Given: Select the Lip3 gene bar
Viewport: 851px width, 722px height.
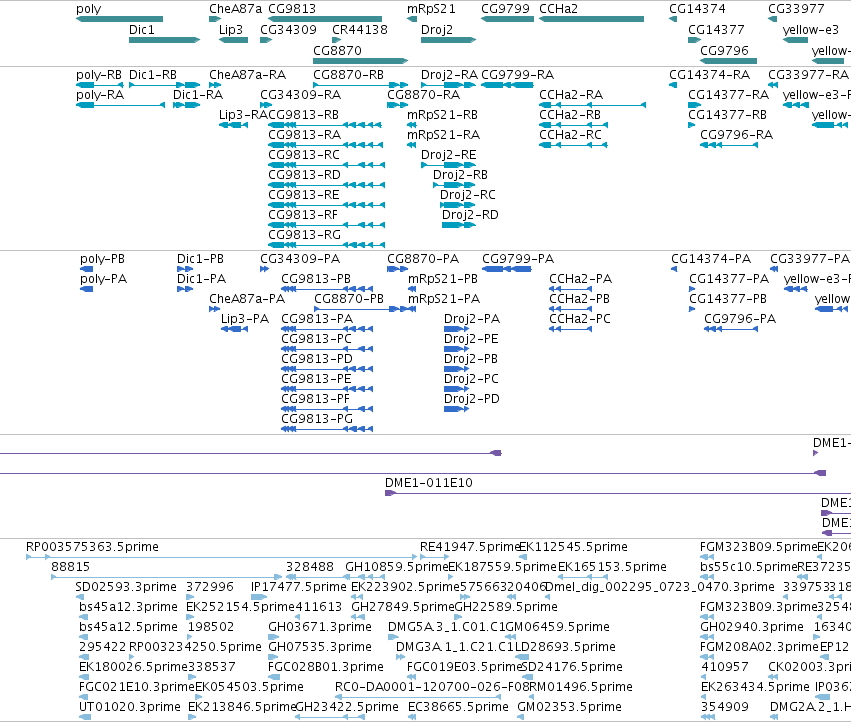Looking at the screenshot, I should [233, 40].
